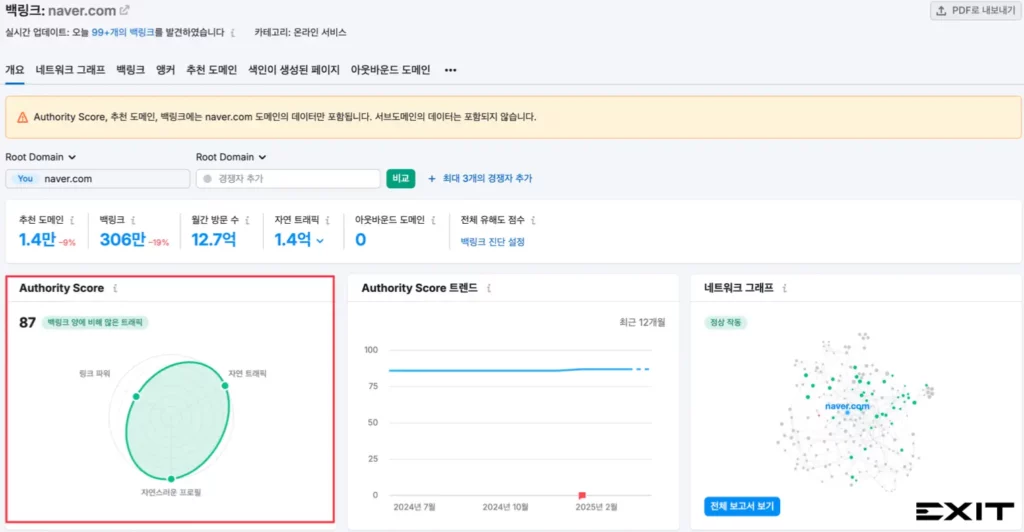Click the Authority Score value 87
This screenshot has height=532, width=1024.
(27, 322)
